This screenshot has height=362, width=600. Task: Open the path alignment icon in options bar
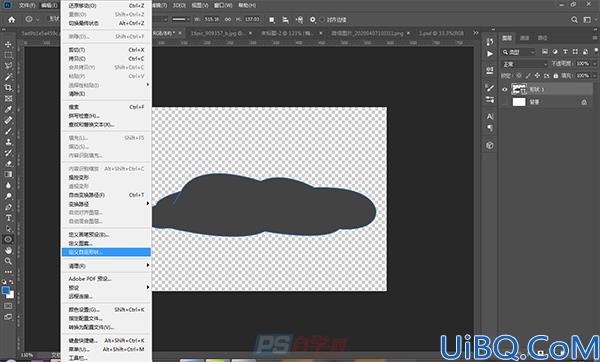tap(285, 20)
